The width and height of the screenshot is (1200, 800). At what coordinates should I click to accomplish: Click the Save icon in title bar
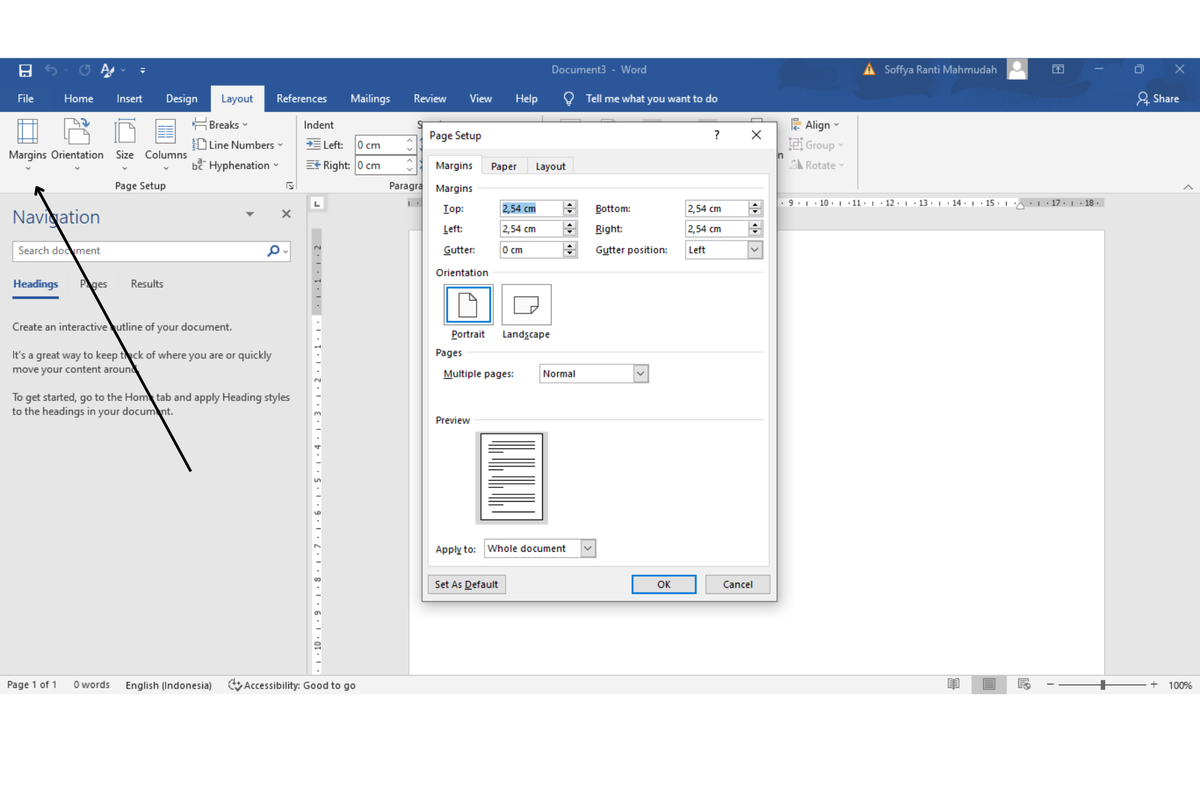coord(26,70)
